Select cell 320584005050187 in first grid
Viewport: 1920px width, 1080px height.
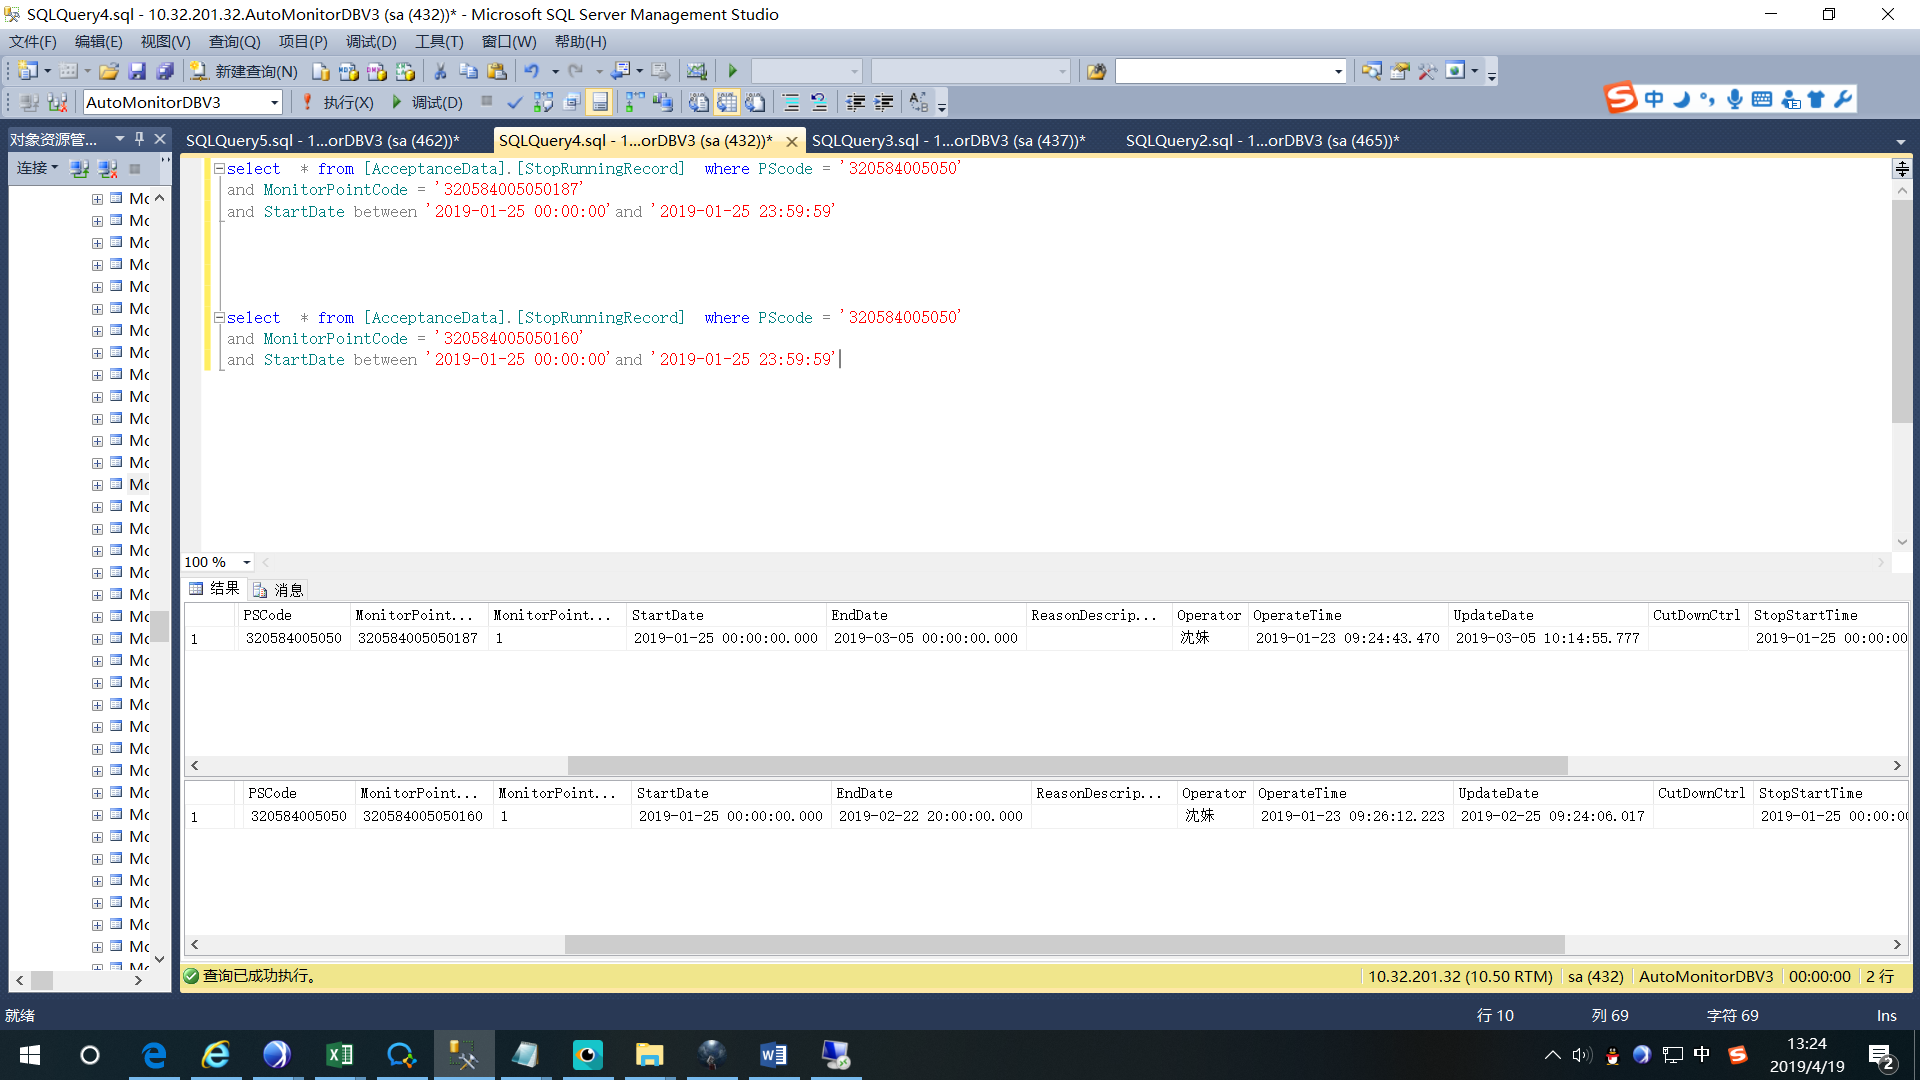(x=418, y=638)
